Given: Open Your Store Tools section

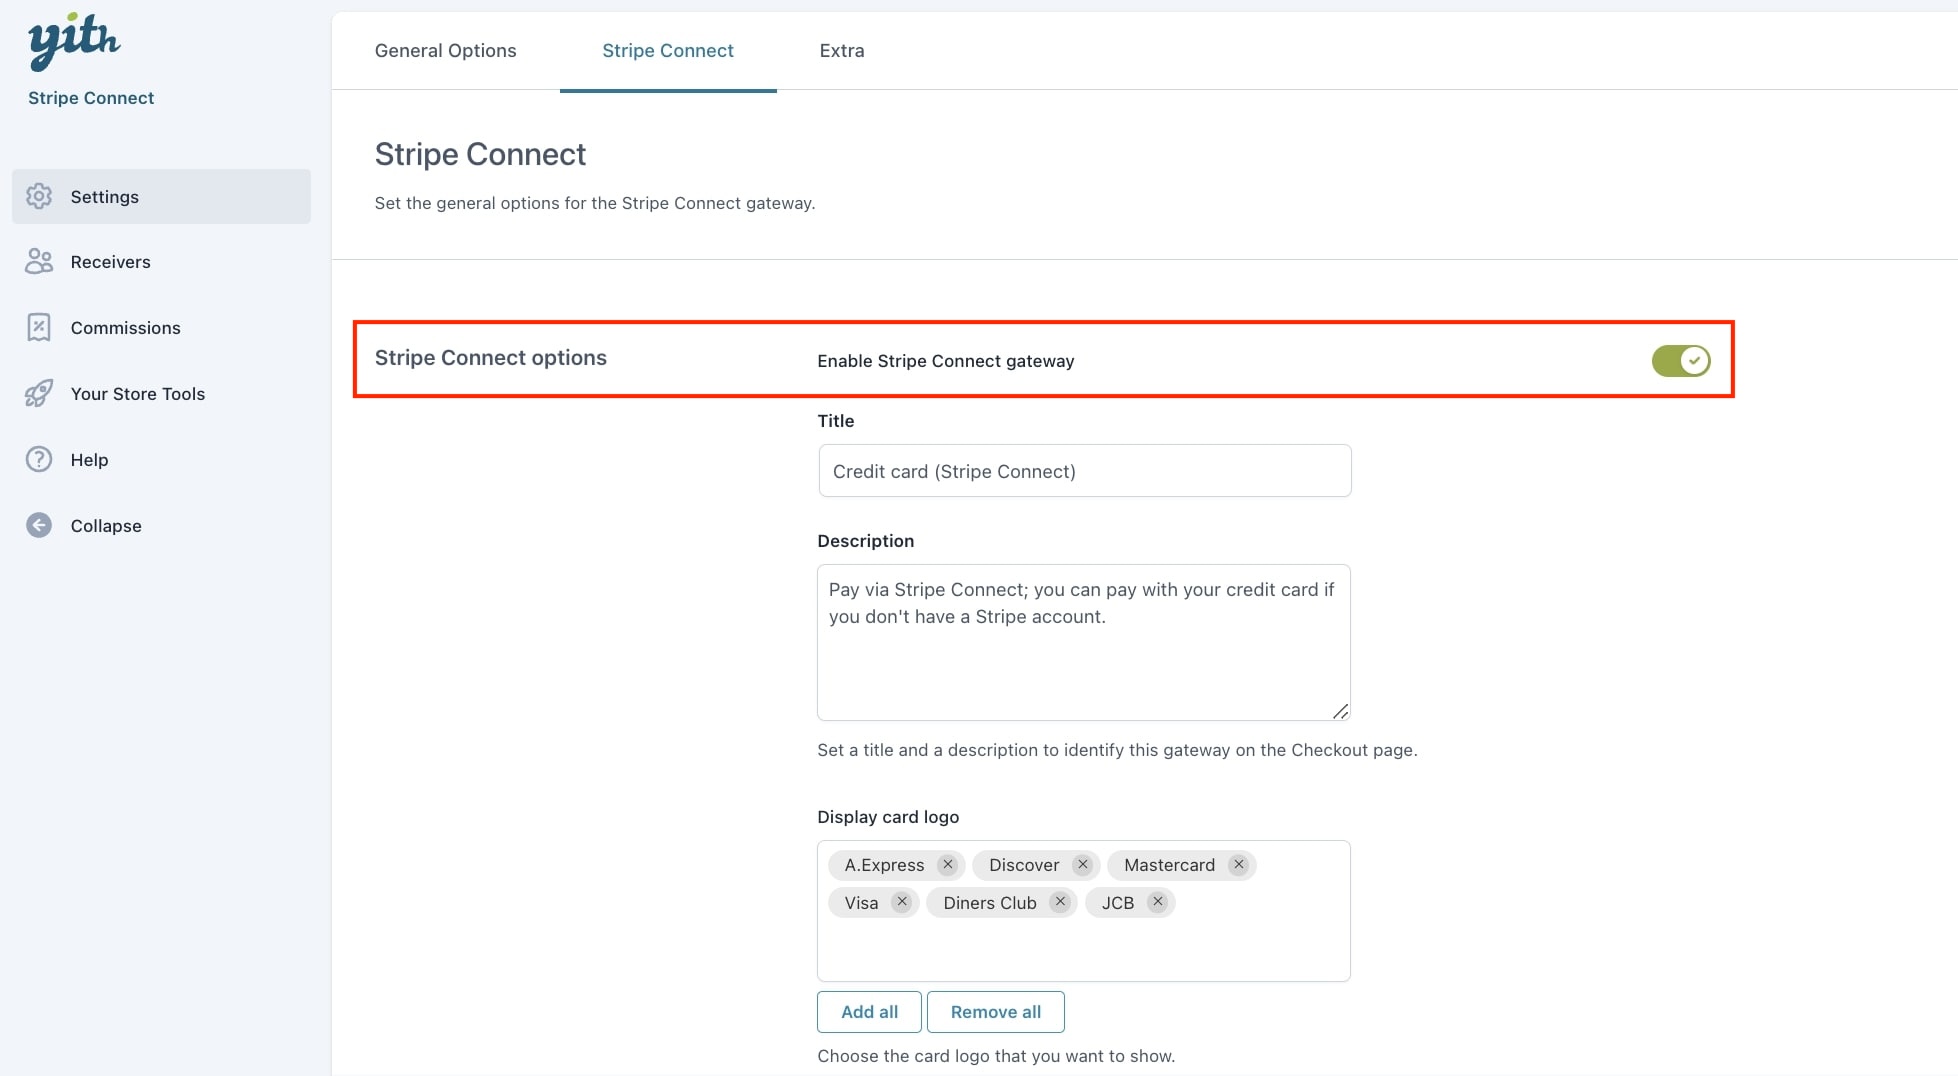Looking at the screenshot, I should (161, 394).
